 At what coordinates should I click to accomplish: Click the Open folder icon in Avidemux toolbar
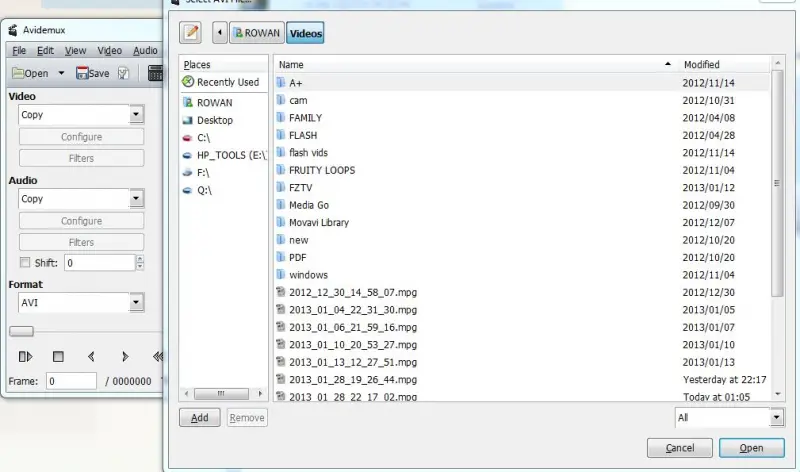(x=18, y=73)
